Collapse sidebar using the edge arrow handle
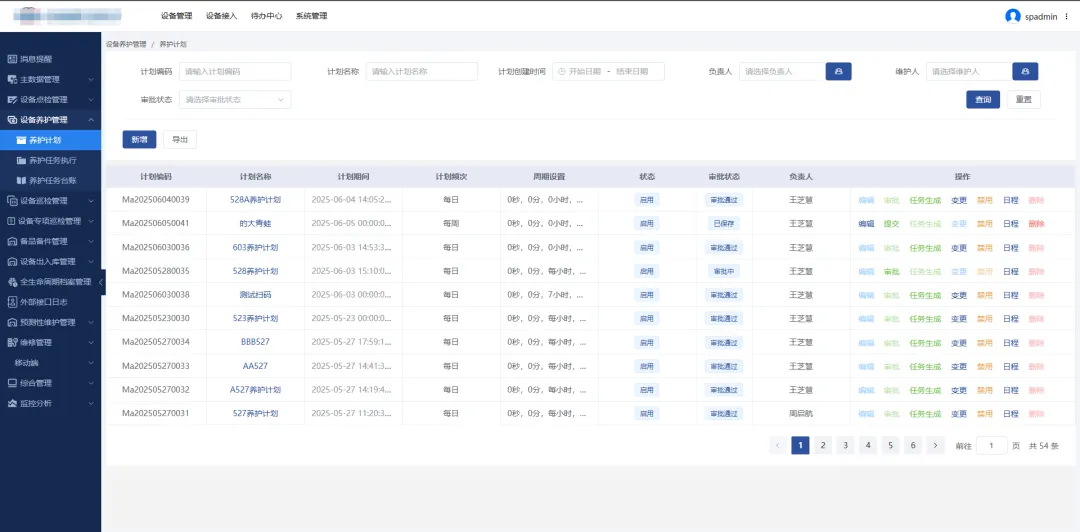Screen dimensions: 1080x532 [x=101, y=282]
